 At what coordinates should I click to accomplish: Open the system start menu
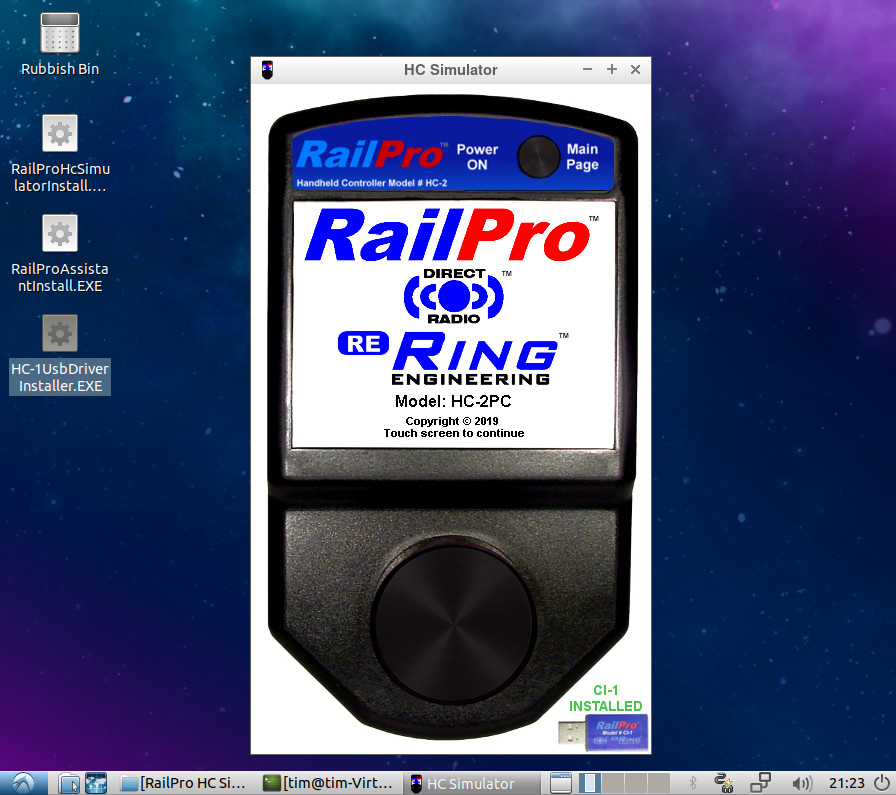(22, 783)
